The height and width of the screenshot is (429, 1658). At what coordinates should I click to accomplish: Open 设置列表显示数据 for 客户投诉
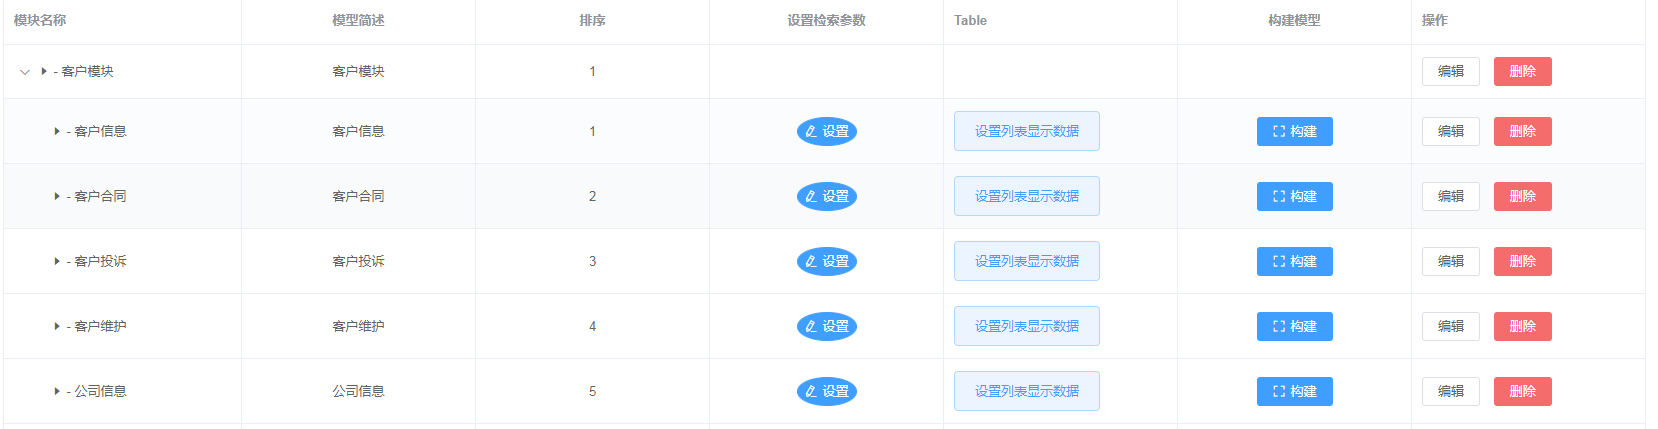click(1027, 262)
